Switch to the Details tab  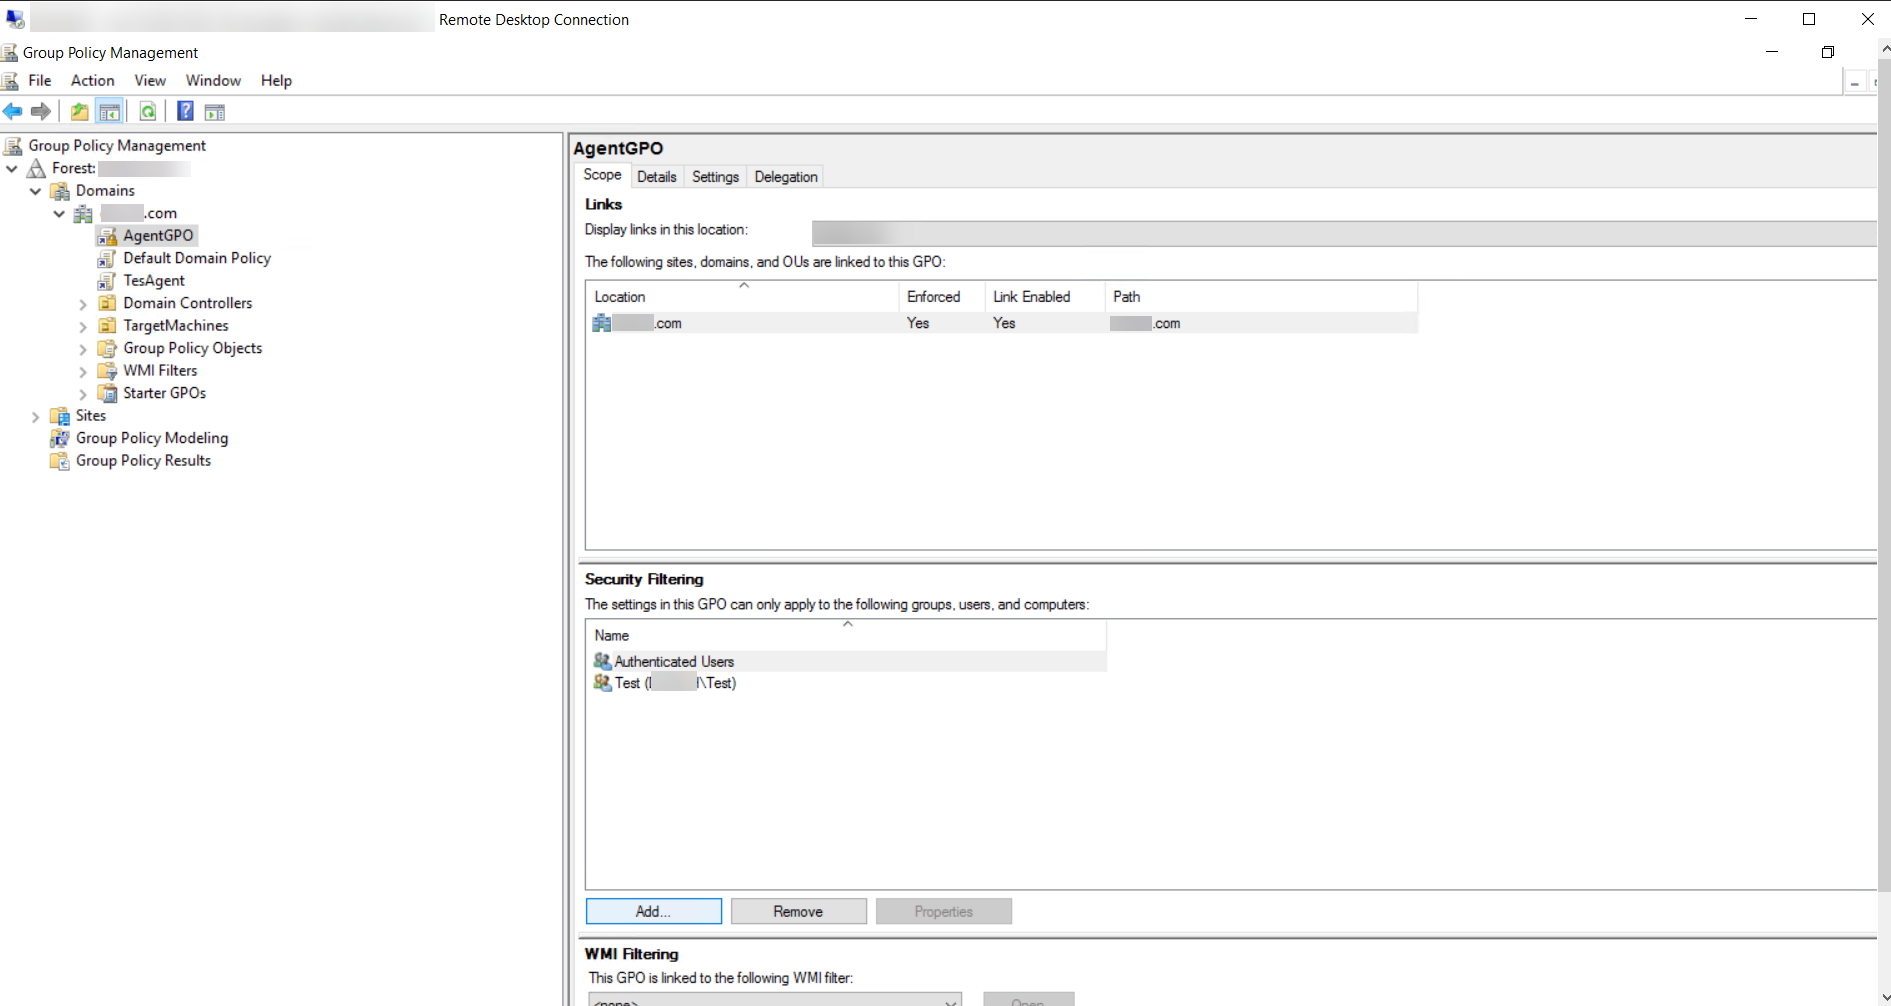(x=657, y=177)
